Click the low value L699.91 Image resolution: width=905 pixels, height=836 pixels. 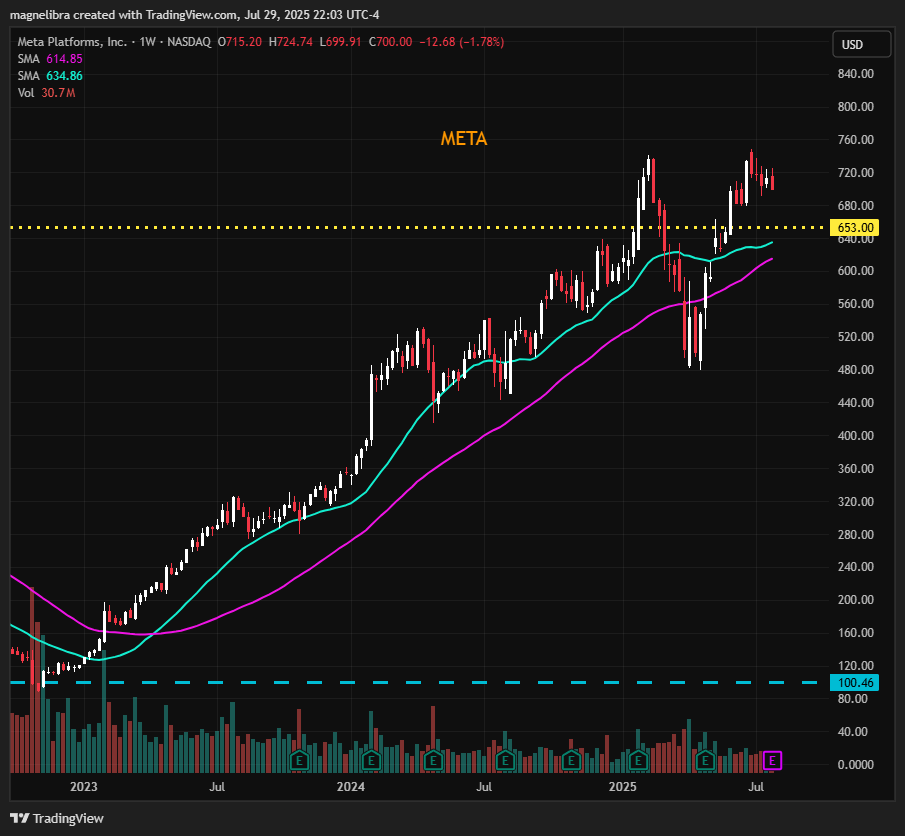341,42
